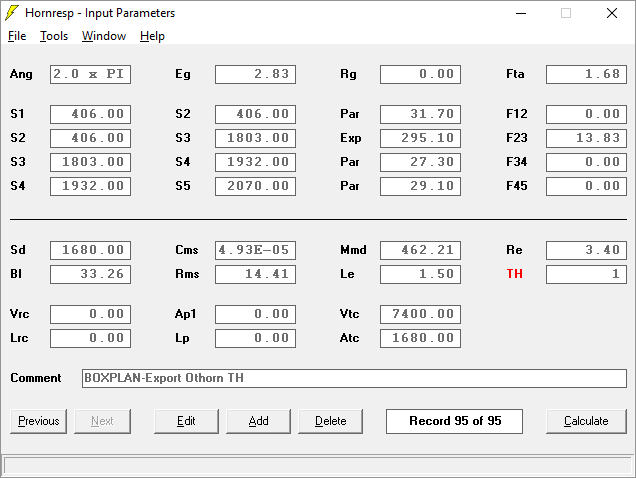Viewport: 636px width, 478px height.
Task: Select the S5 field with 2070.00
Action: pyautogui.click(x=256, y=186)
